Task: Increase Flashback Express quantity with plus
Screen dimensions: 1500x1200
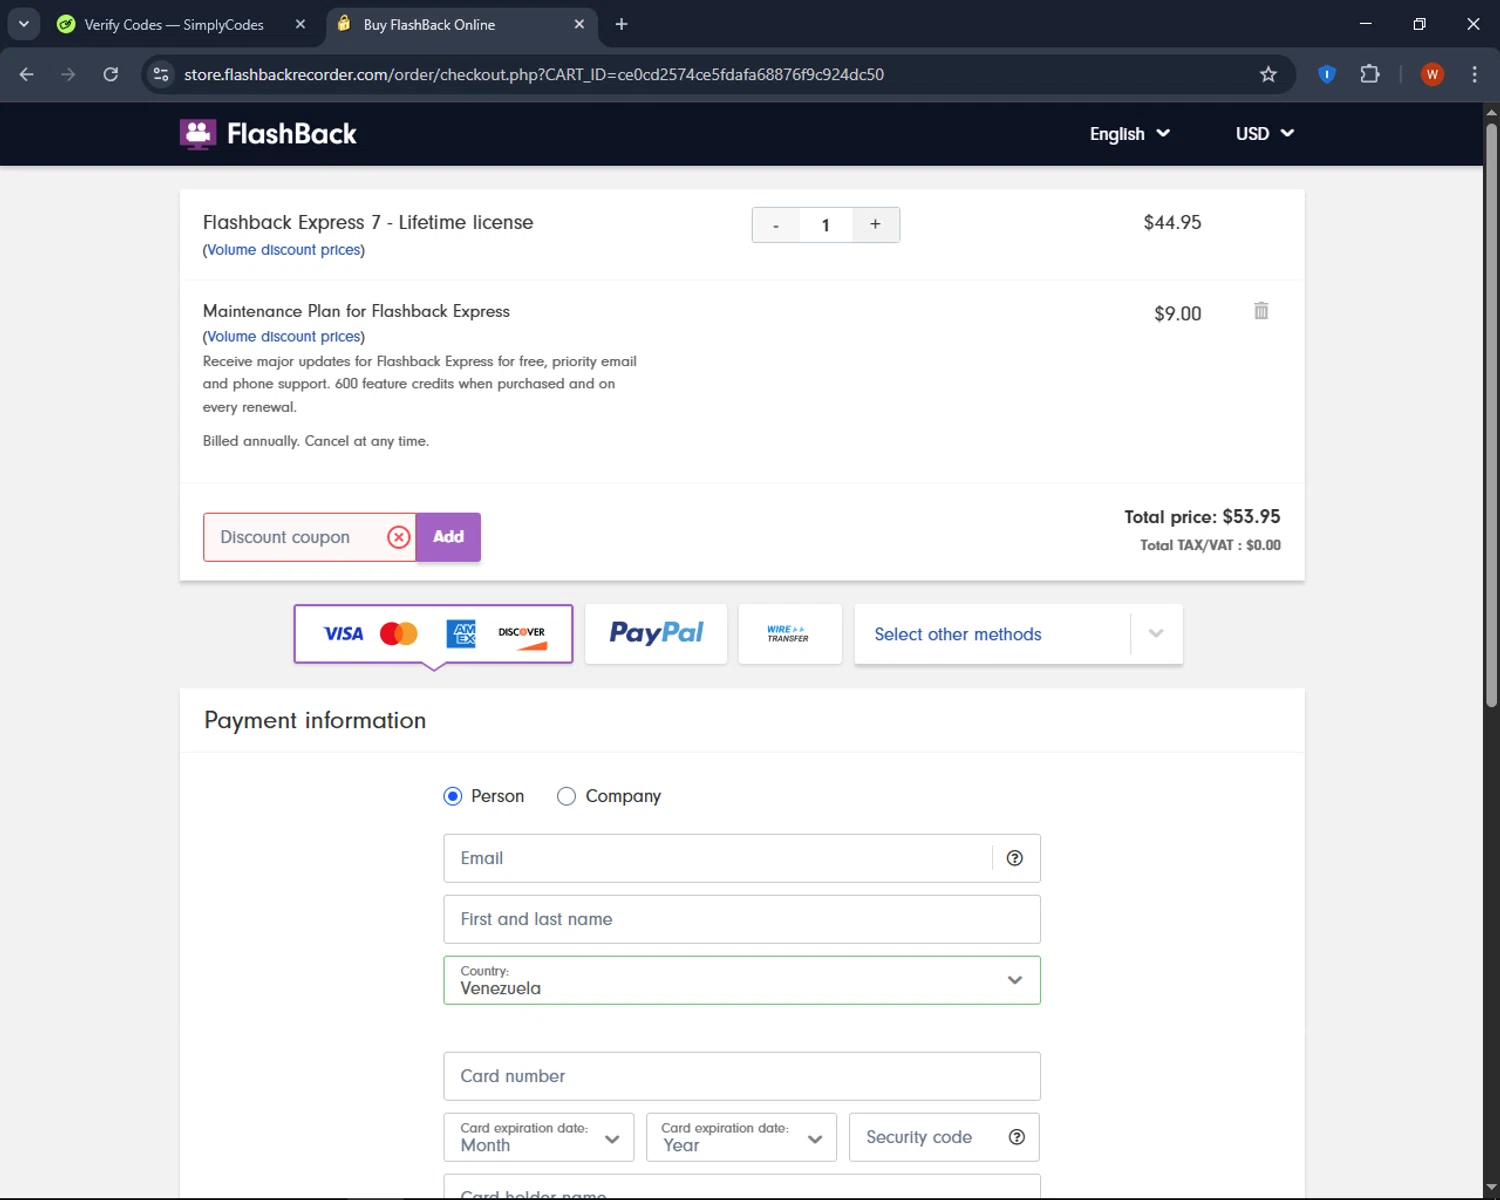Action: coord(875,225)
